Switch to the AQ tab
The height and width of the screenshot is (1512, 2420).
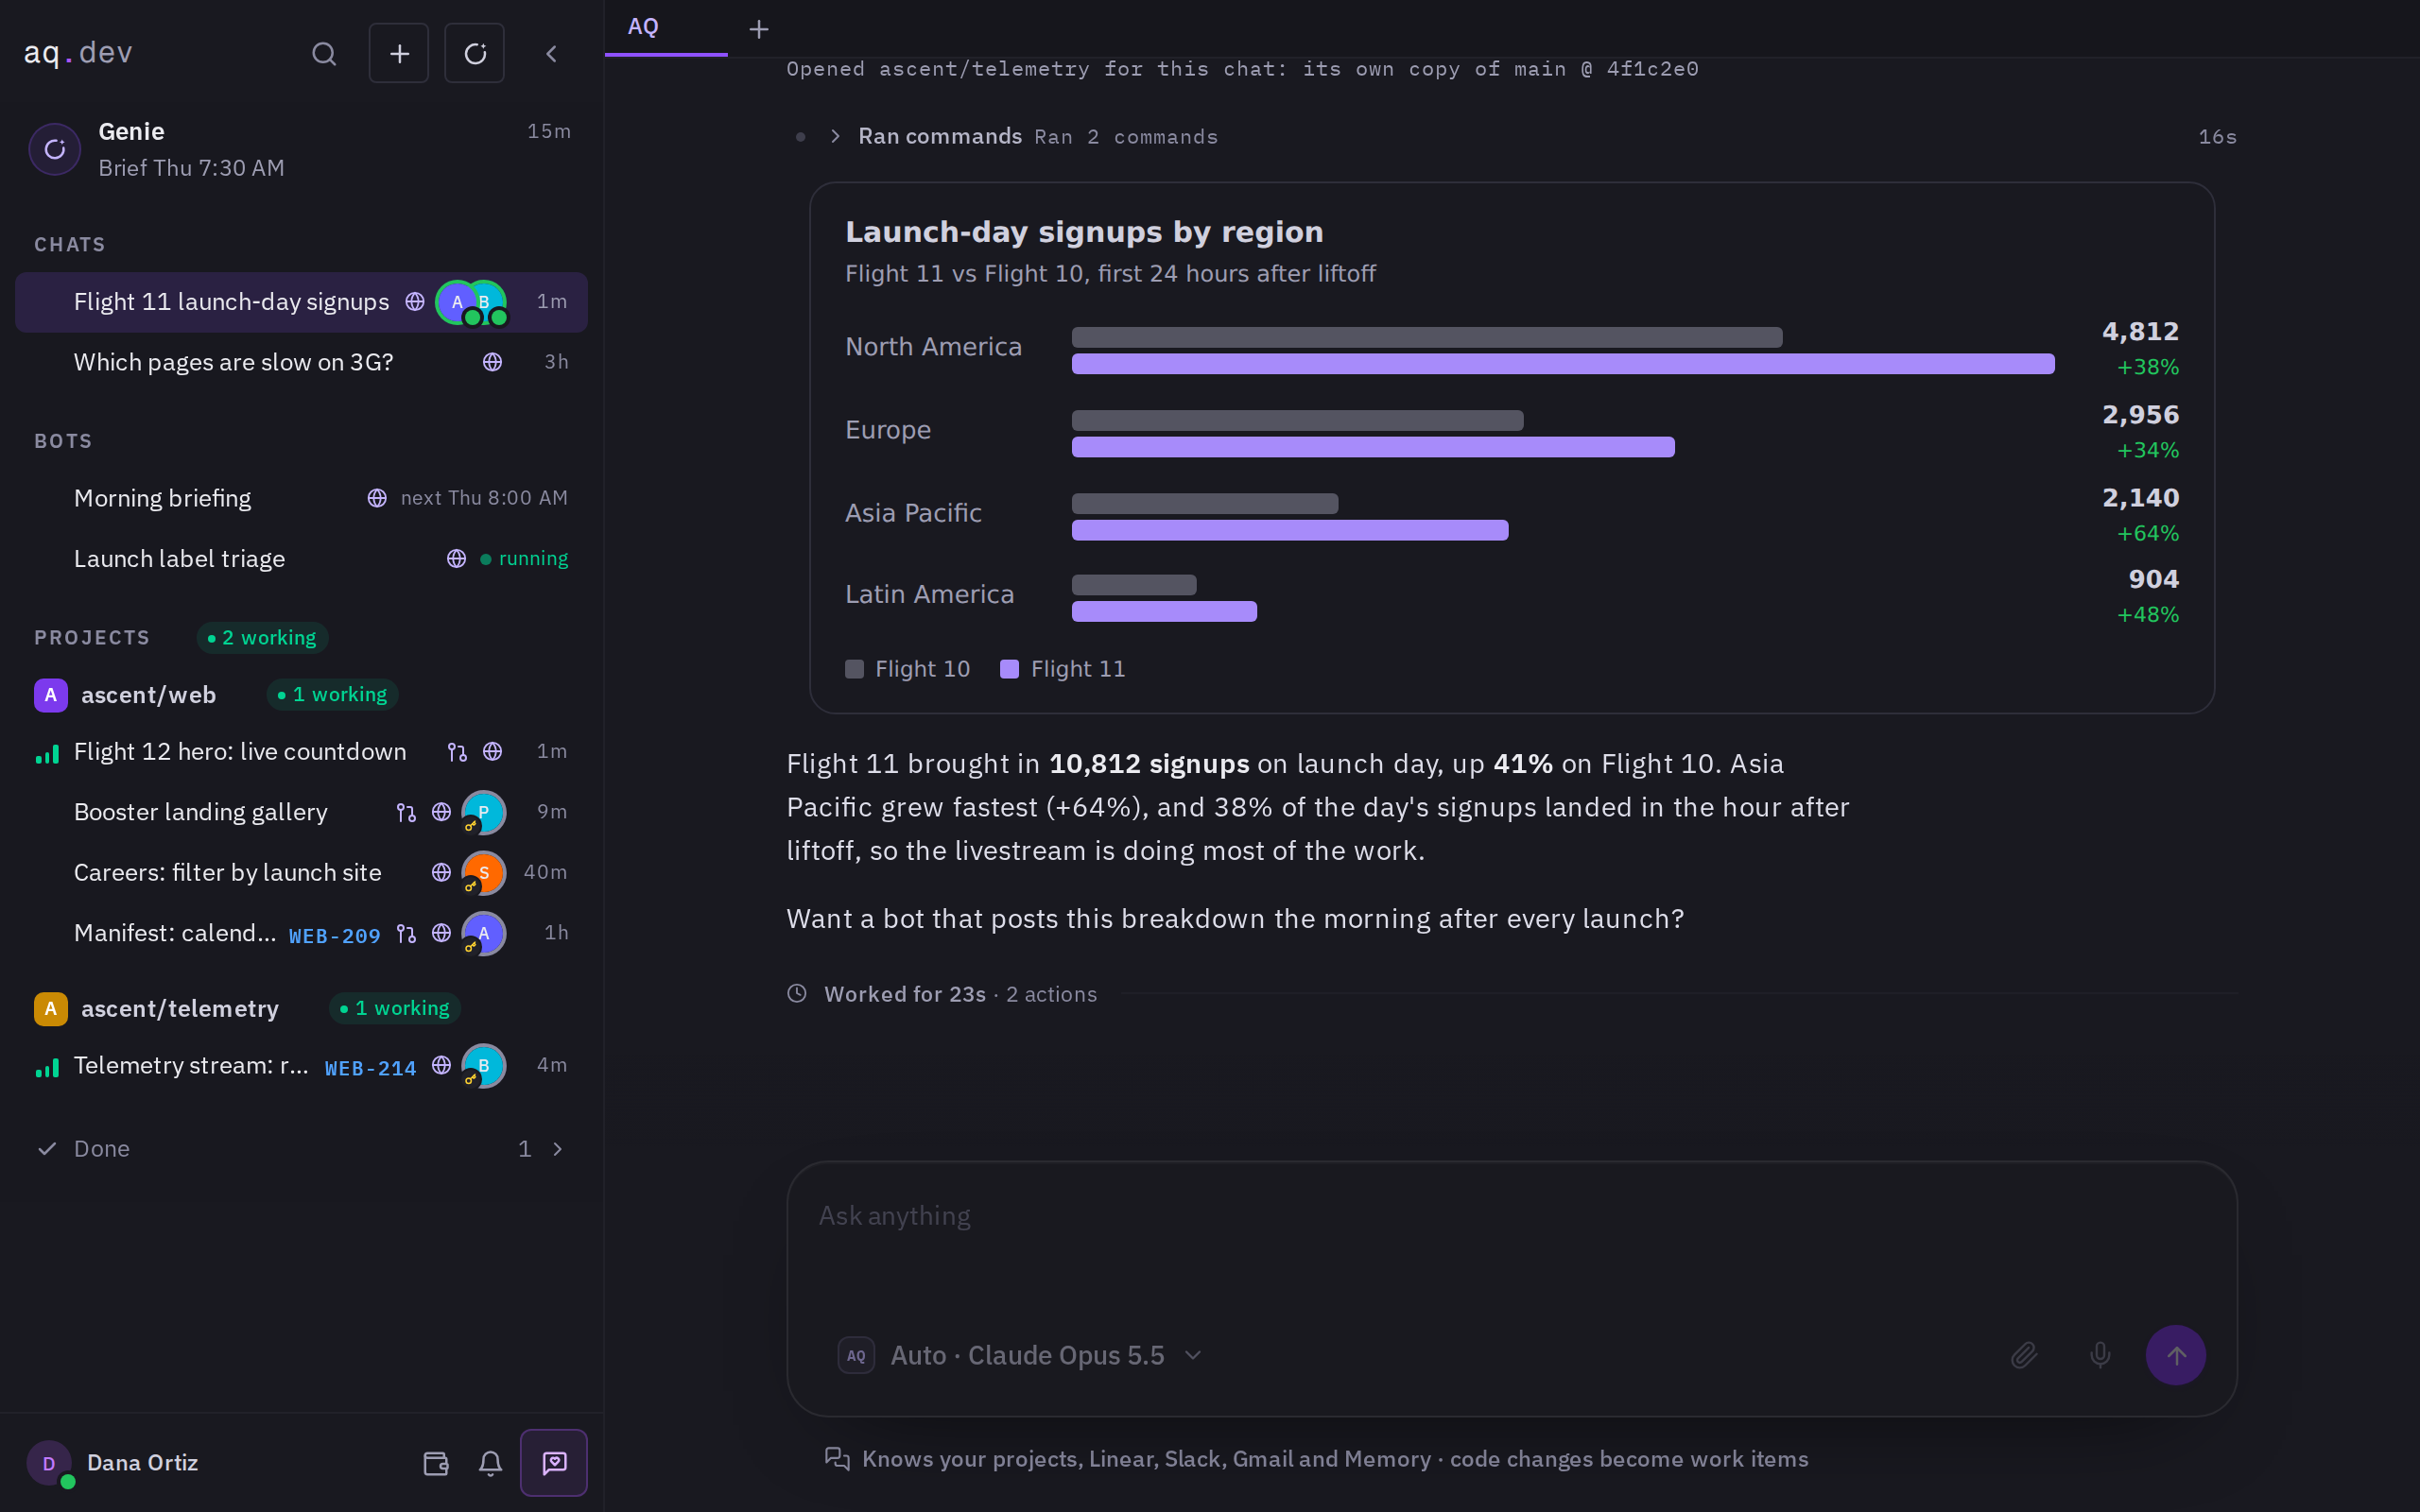click(666, 28)
